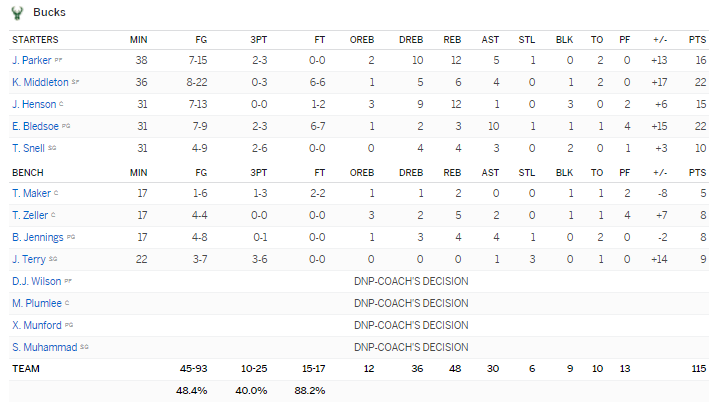Click the BENCH section header
Viewport: 716px width, 411px height.
tap(27, 172)
